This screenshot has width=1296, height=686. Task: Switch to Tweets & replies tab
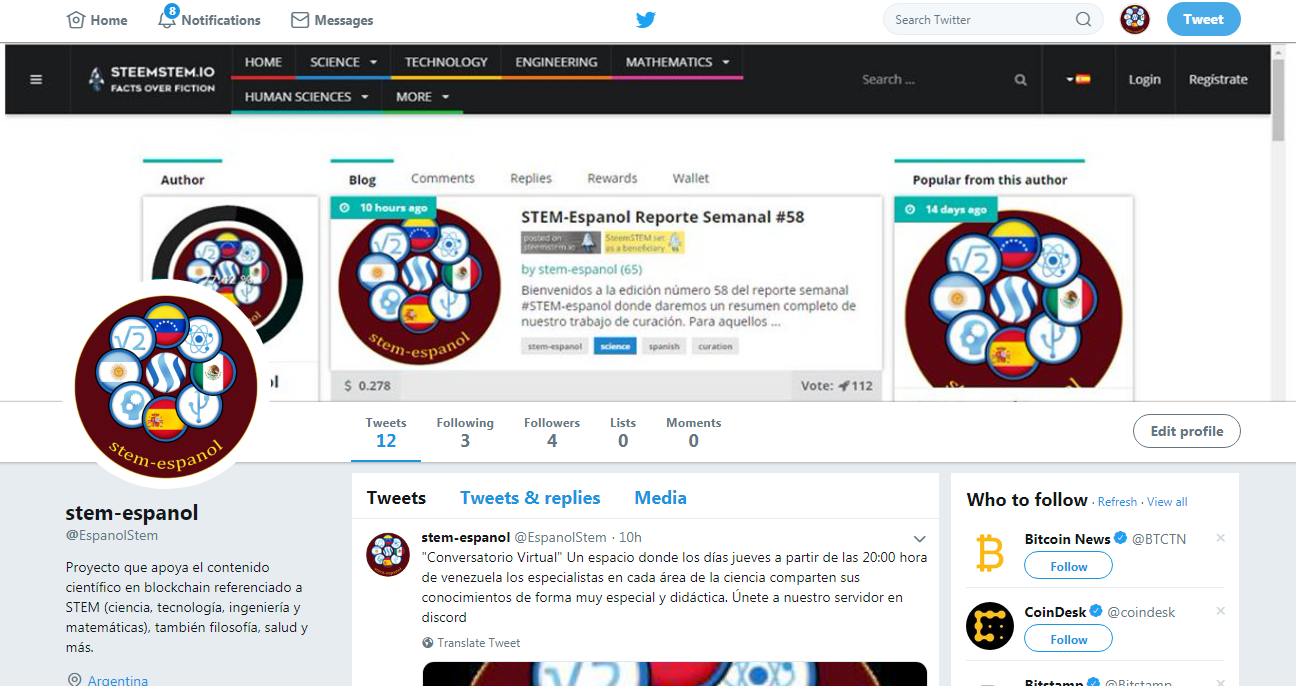pos(530,497)
